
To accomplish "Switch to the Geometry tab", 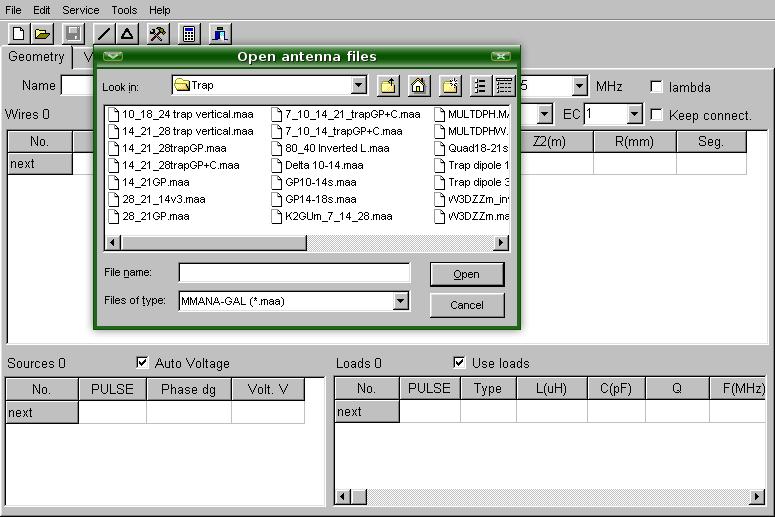I will click(36, 57).
